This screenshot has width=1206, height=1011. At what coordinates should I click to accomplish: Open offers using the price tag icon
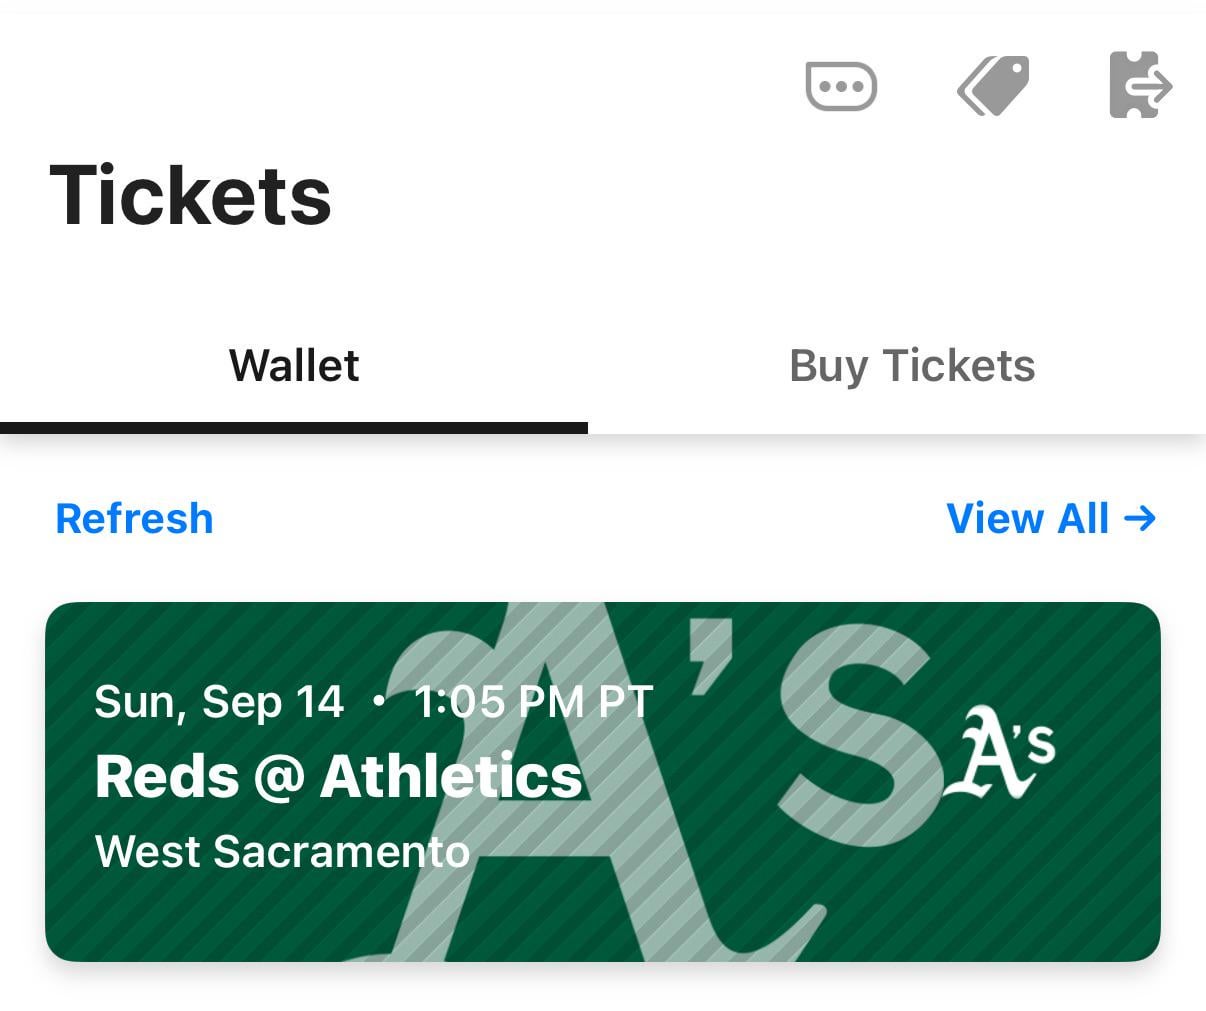coord(992,86)
